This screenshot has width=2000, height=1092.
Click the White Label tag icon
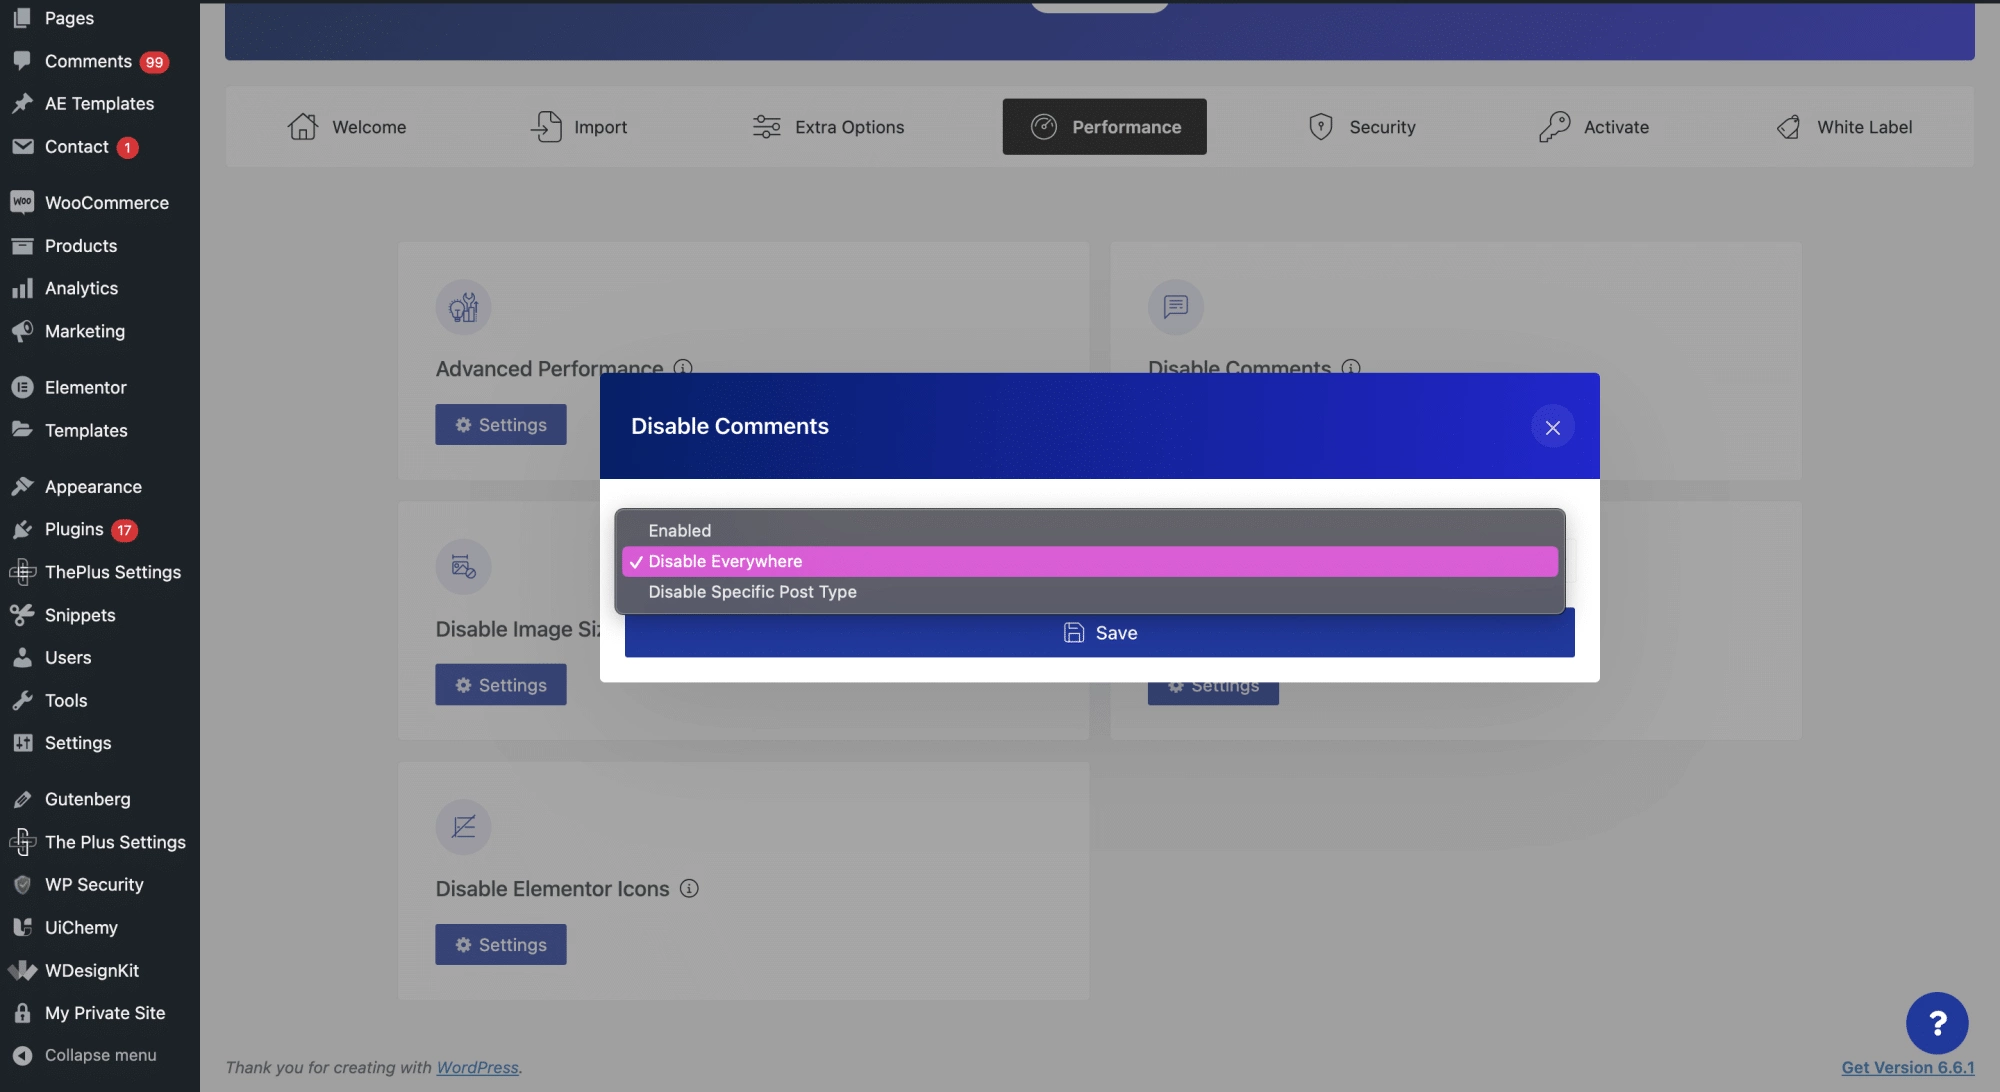pyautogui.click(x=1788, y=127)
